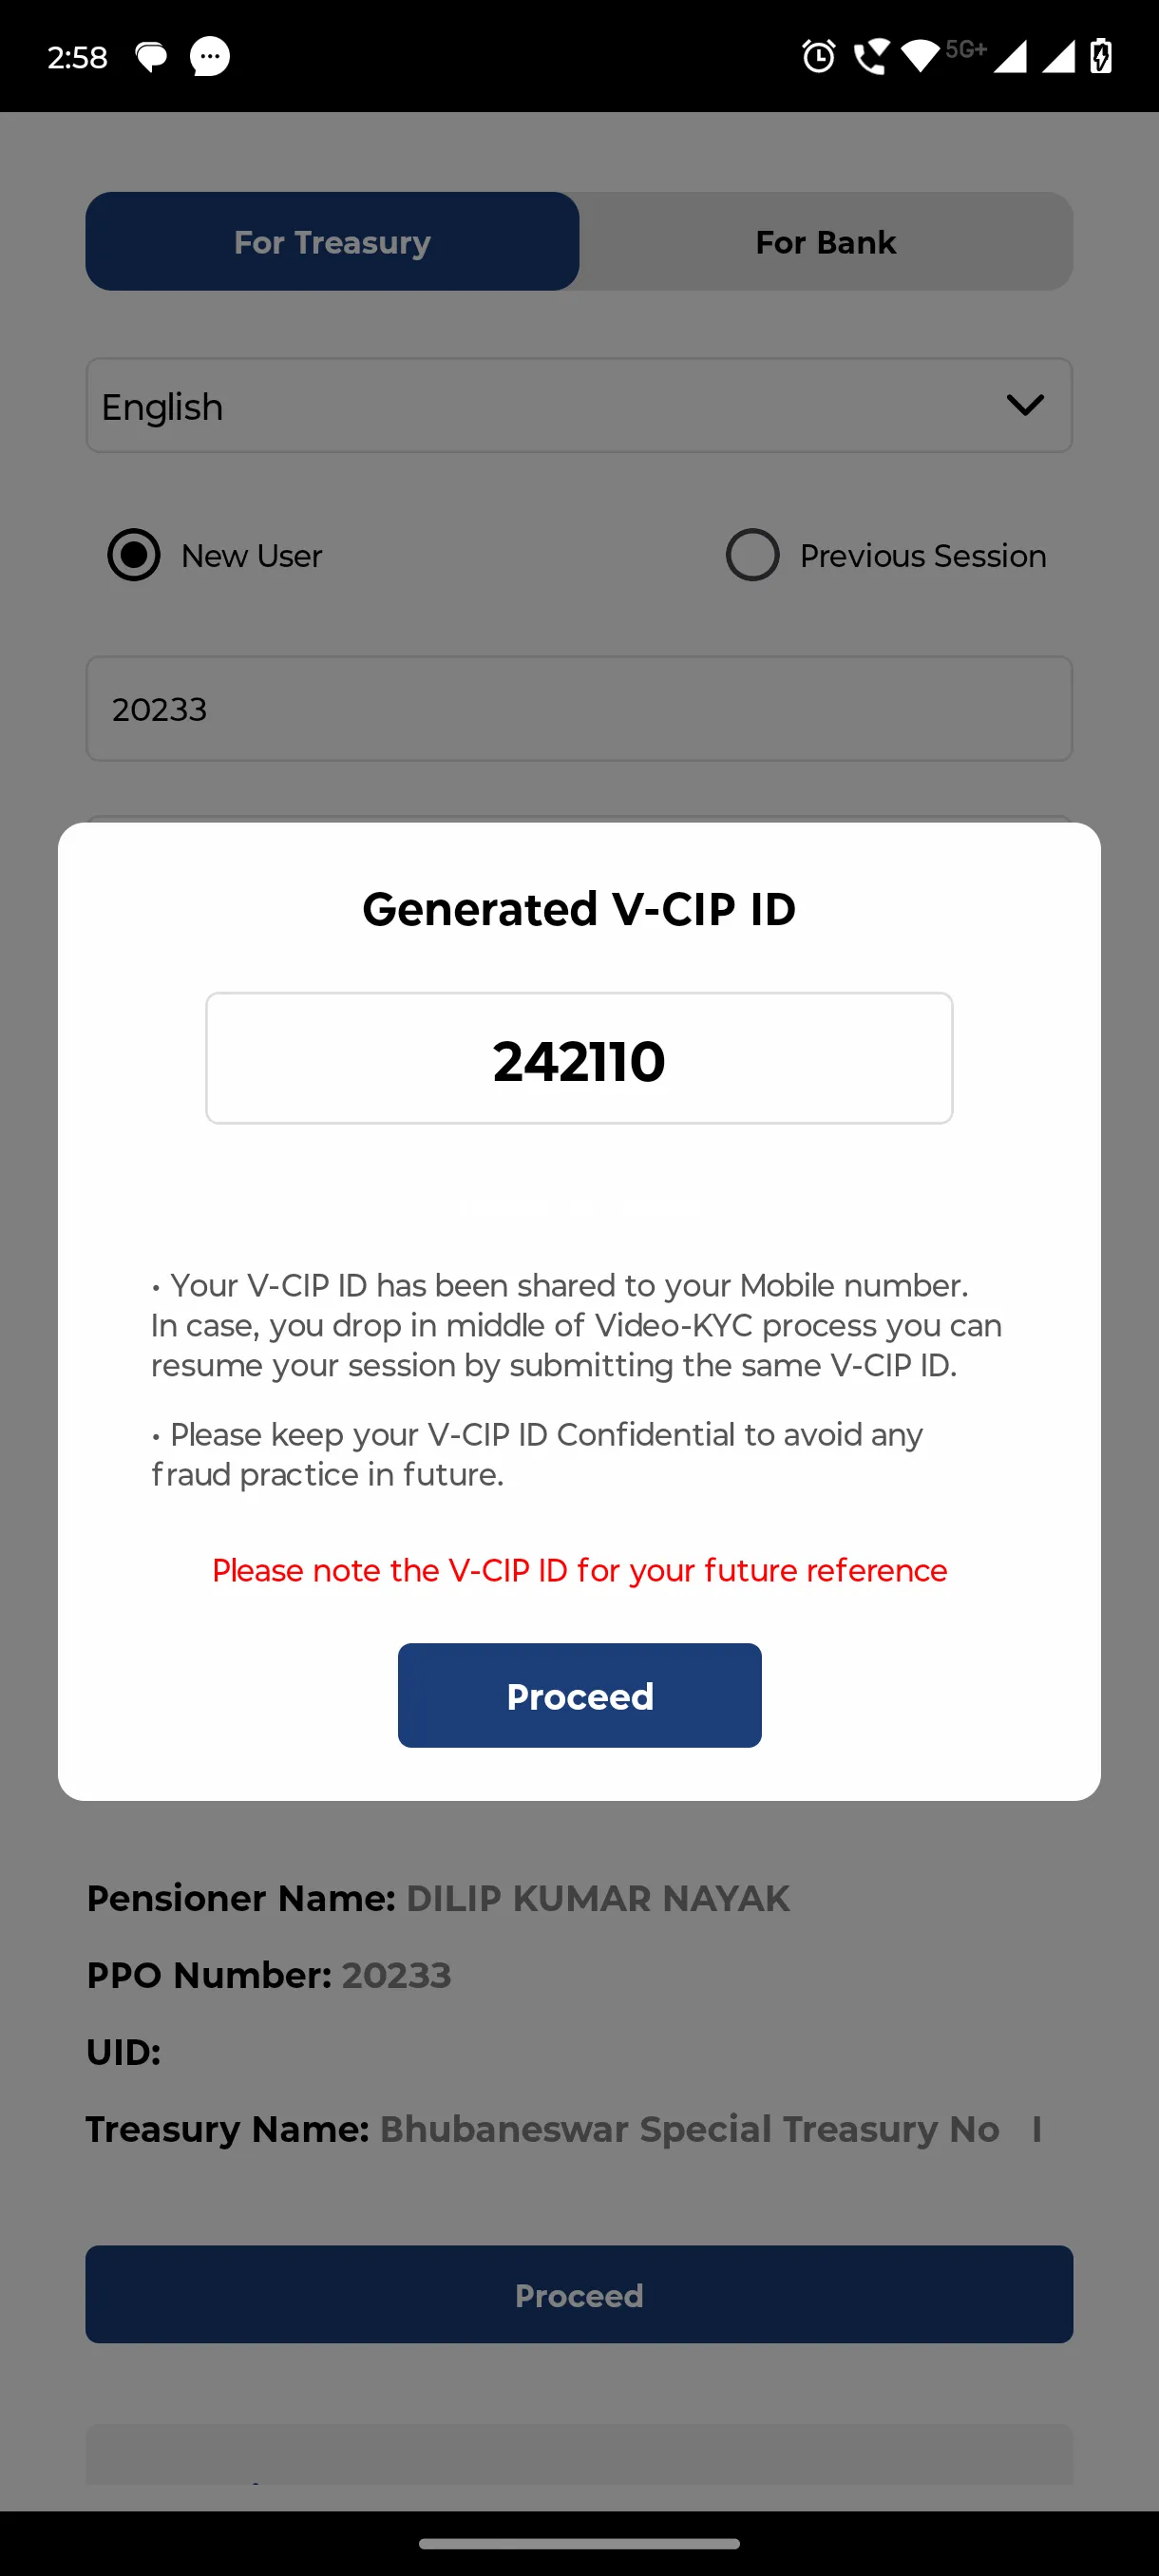The image size is (1159, 2576).
Task: Click Proceed in the V-CIP ID dialog
Action: (x=579, y=1695)
